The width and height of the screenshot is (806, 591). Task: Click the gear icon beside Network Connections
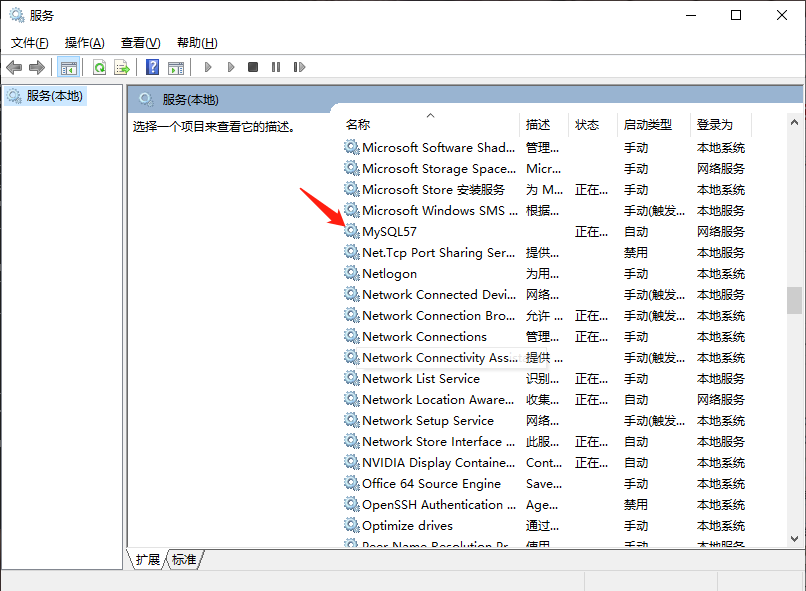pyautogui.click(x=352, y=337)
